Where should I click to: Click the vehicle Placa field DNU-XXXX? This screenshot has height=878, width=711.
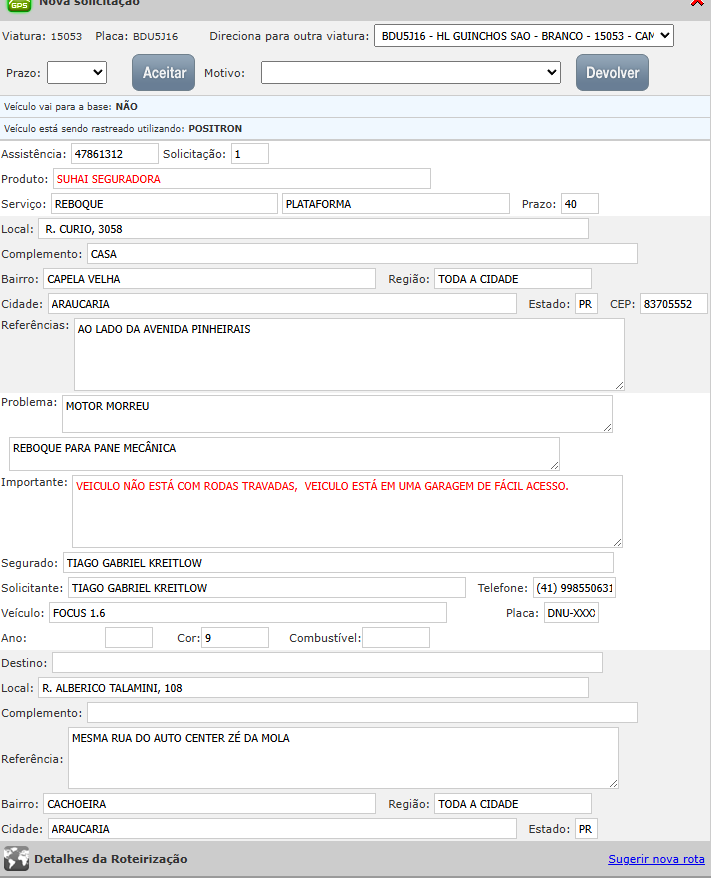(x=571, y=613)
